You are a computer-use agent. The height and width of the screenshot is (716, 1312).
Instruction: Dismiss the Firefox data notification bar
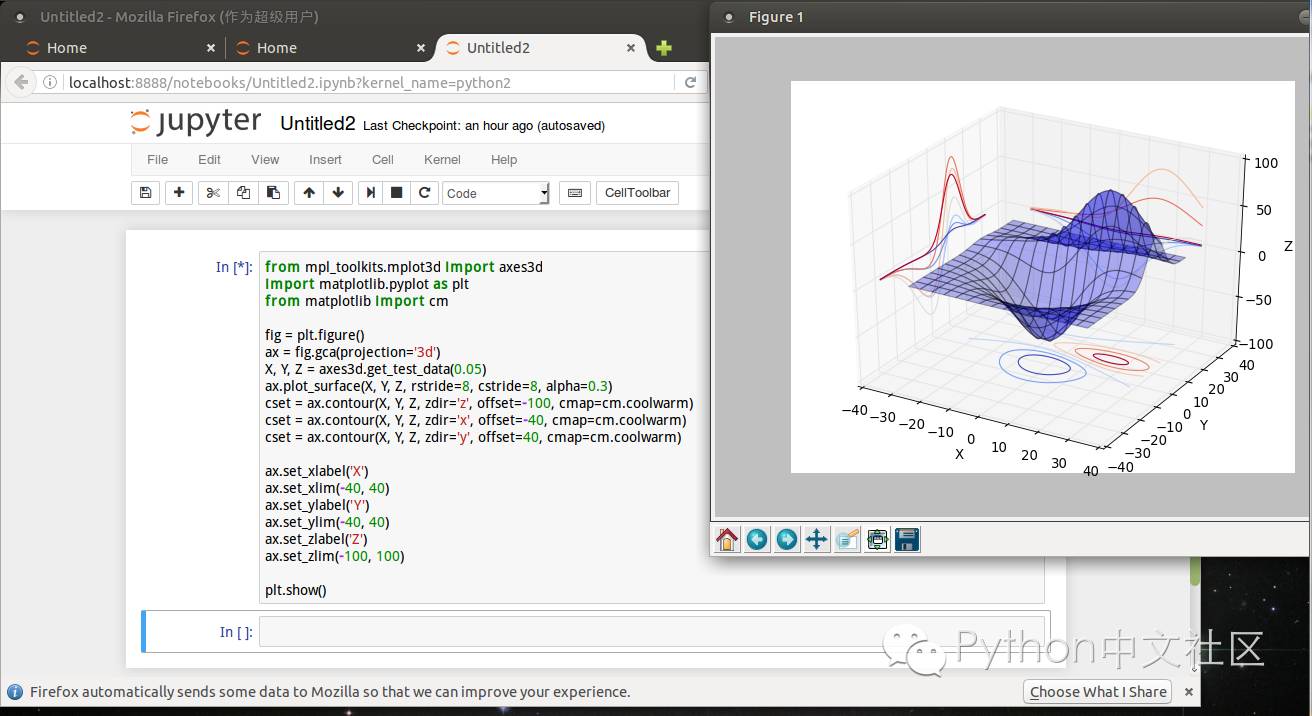point(1189,692)
